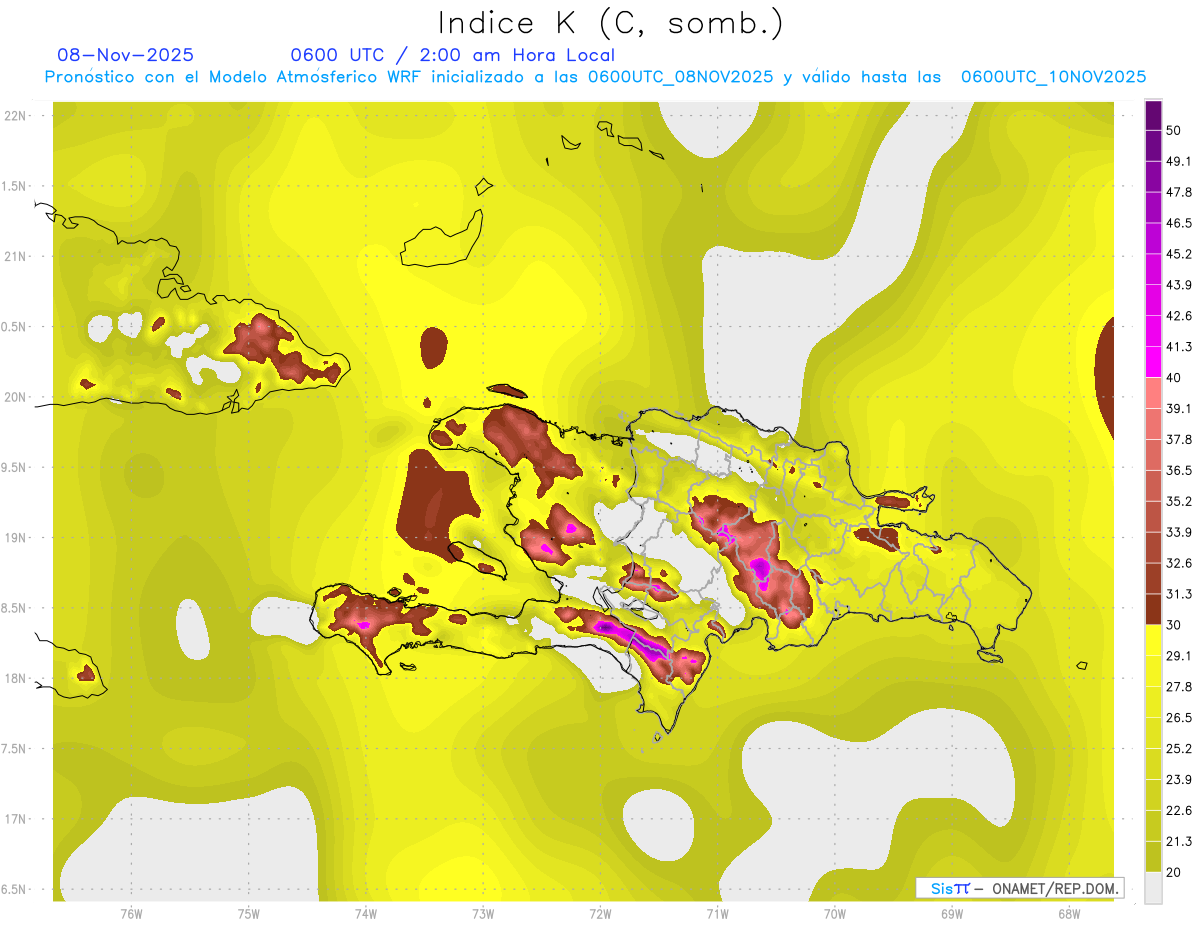The image size is (1200, 927).
Task: Click the "19N" latitude label
Action: 17,537
